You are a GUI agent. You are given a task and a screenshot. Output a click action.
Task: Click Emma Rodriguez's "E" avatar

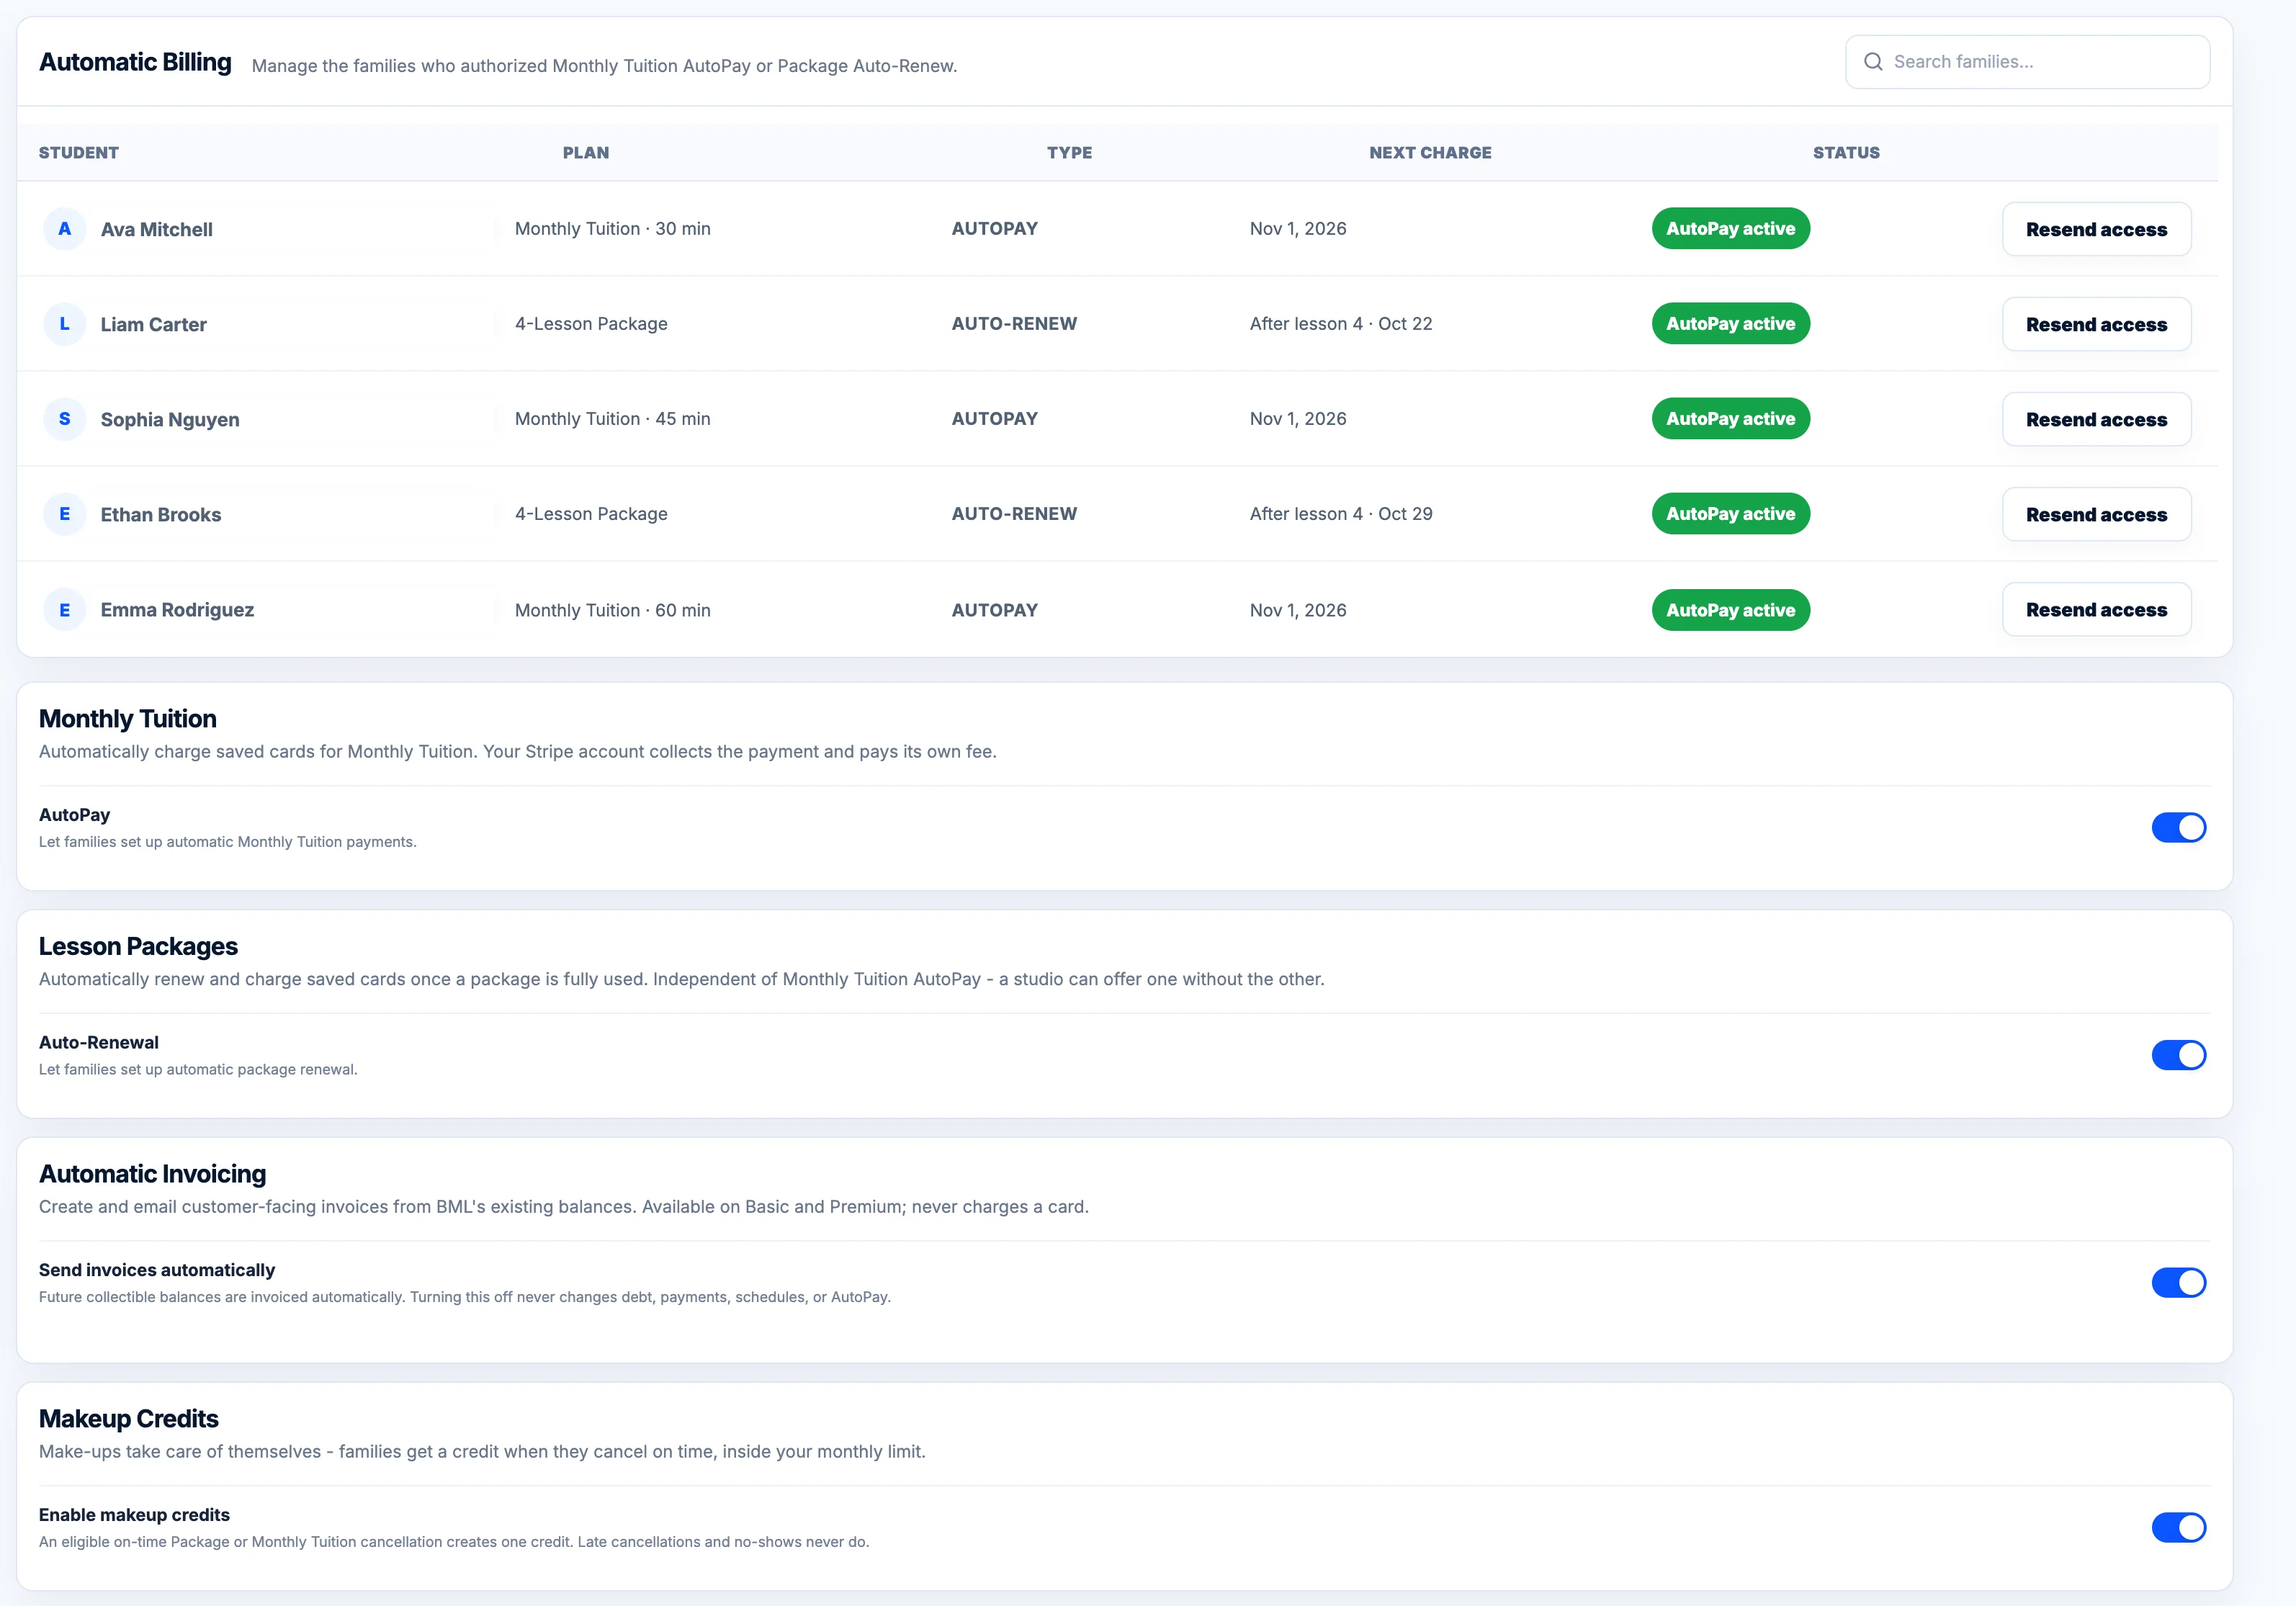point(65,610)
